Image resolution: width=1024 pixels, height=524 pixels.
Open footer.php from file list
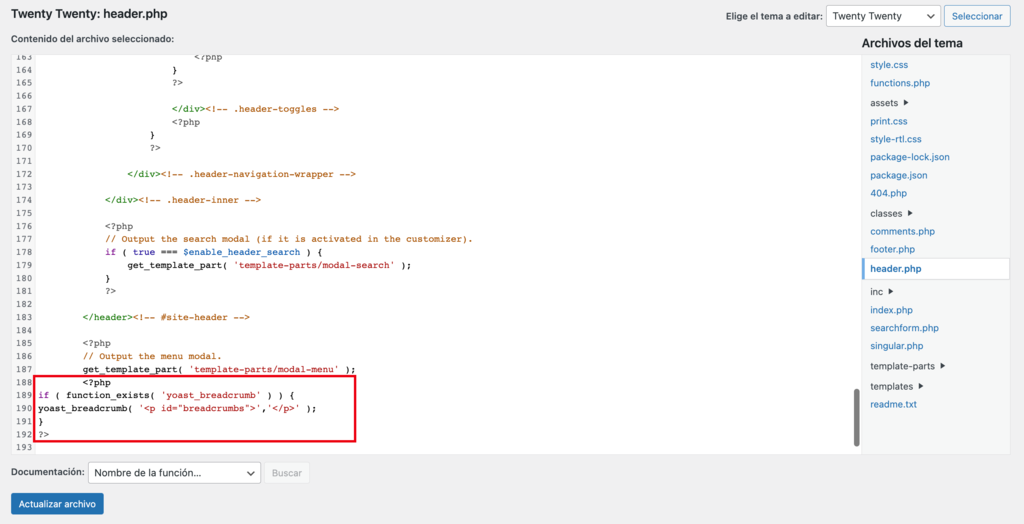[x=893, y=249]
